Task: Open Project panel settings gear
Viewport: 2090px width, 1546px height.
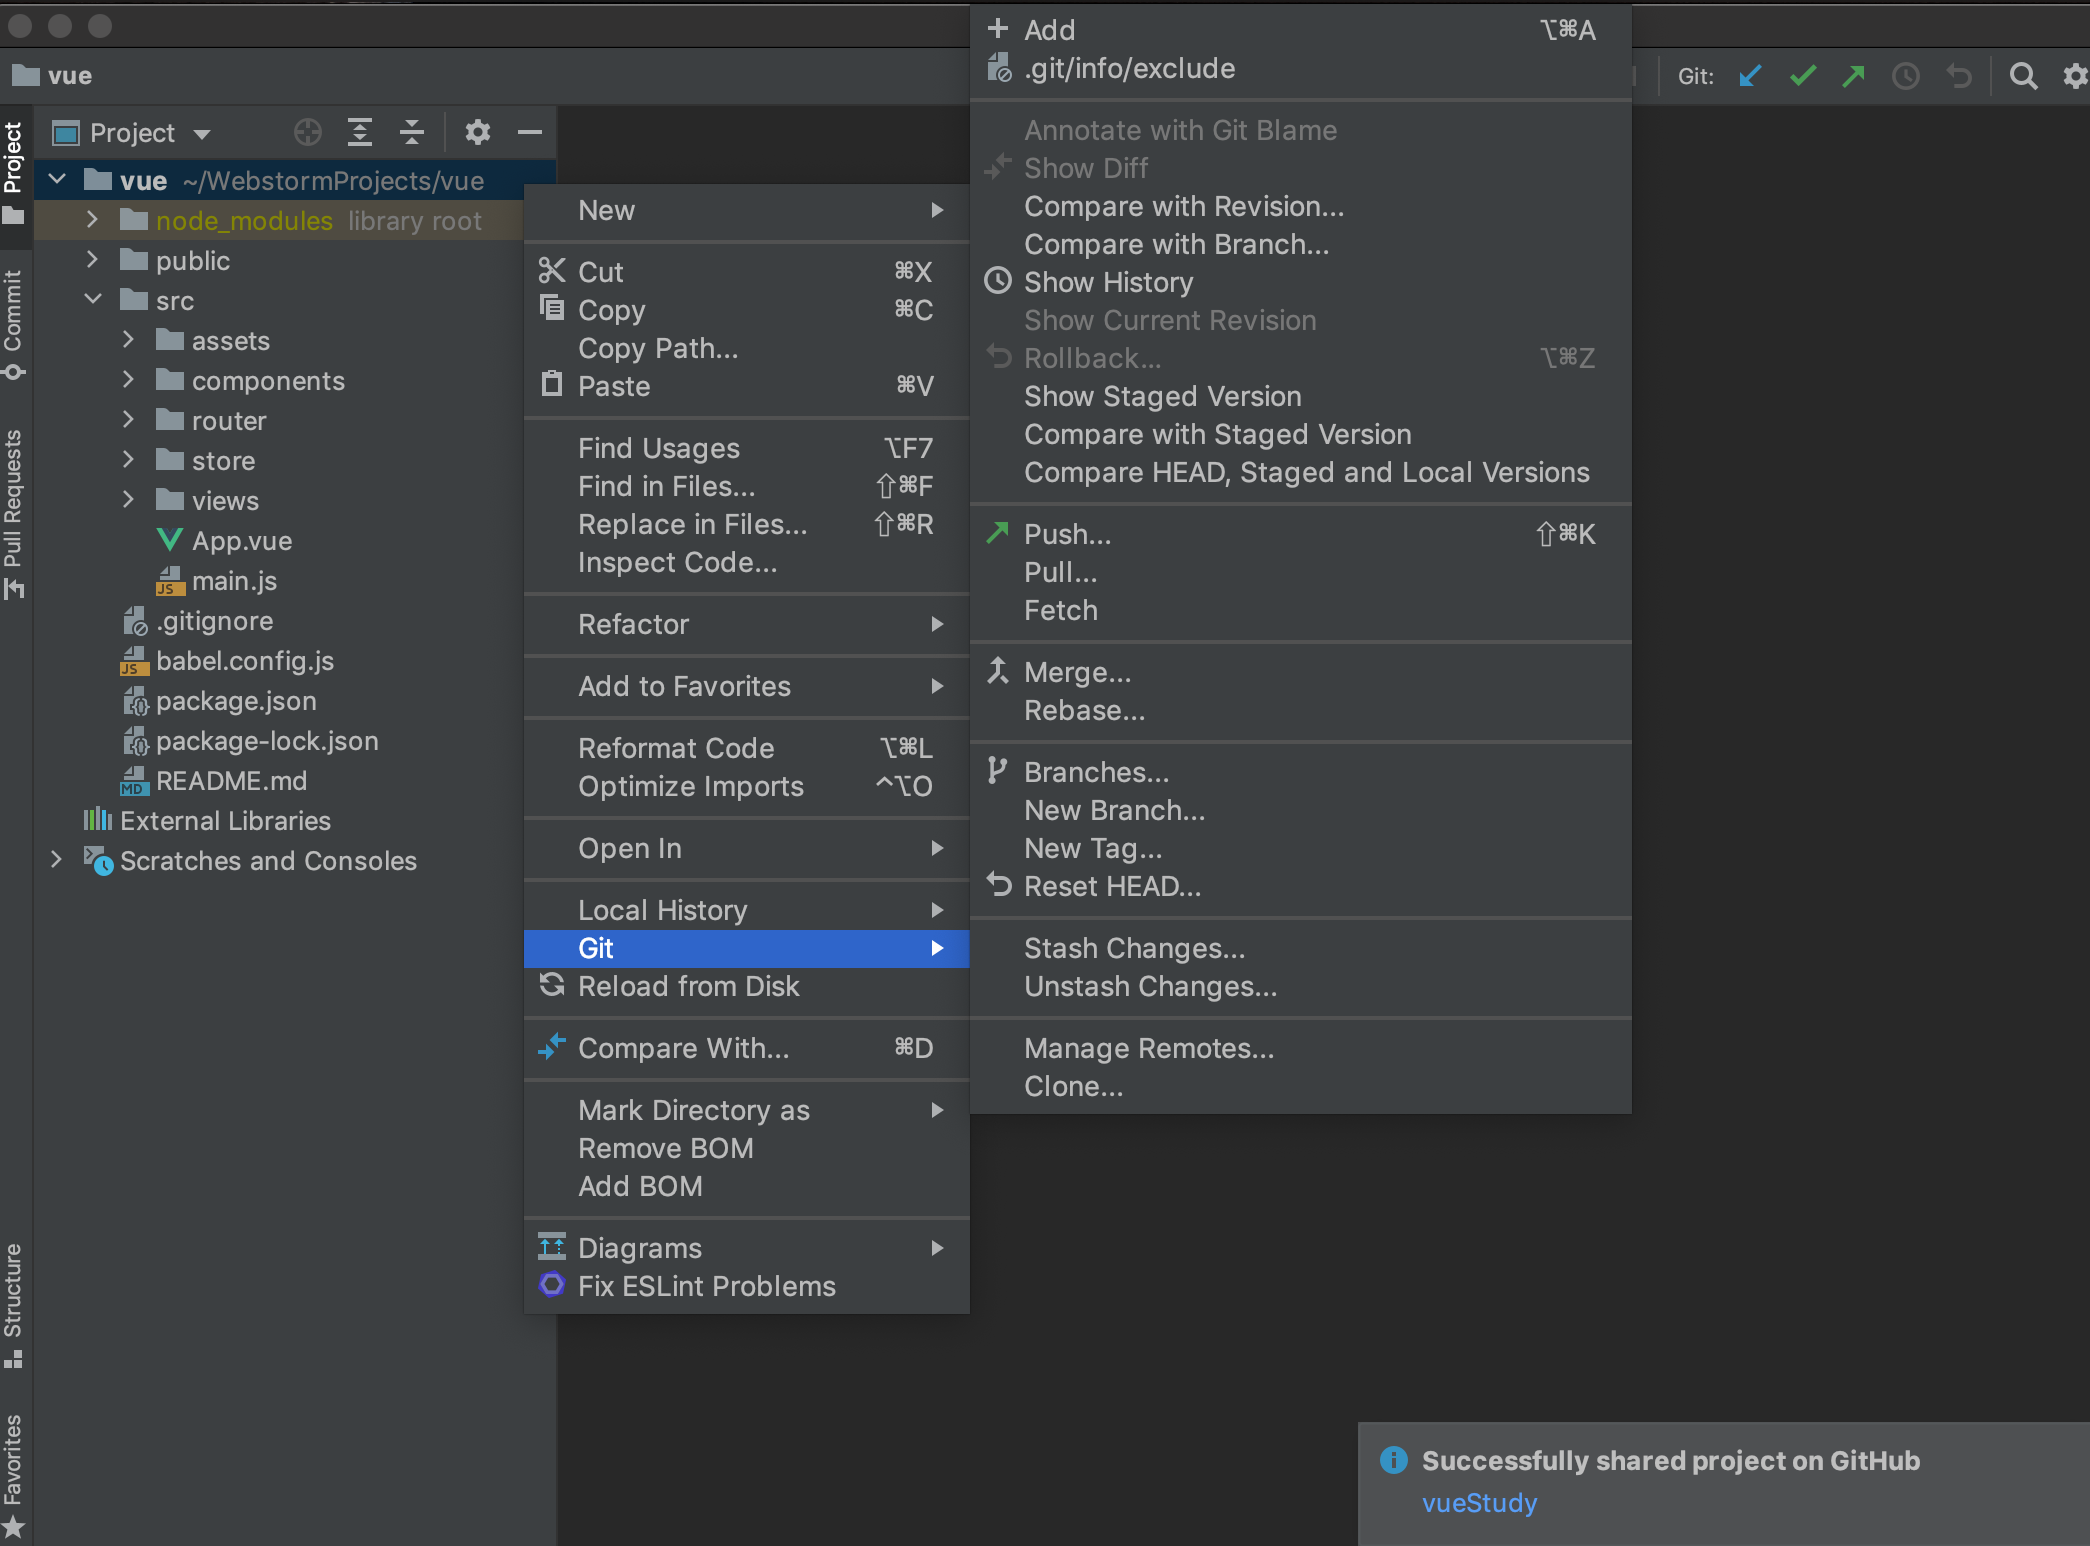Action: [x=478, y=132]
